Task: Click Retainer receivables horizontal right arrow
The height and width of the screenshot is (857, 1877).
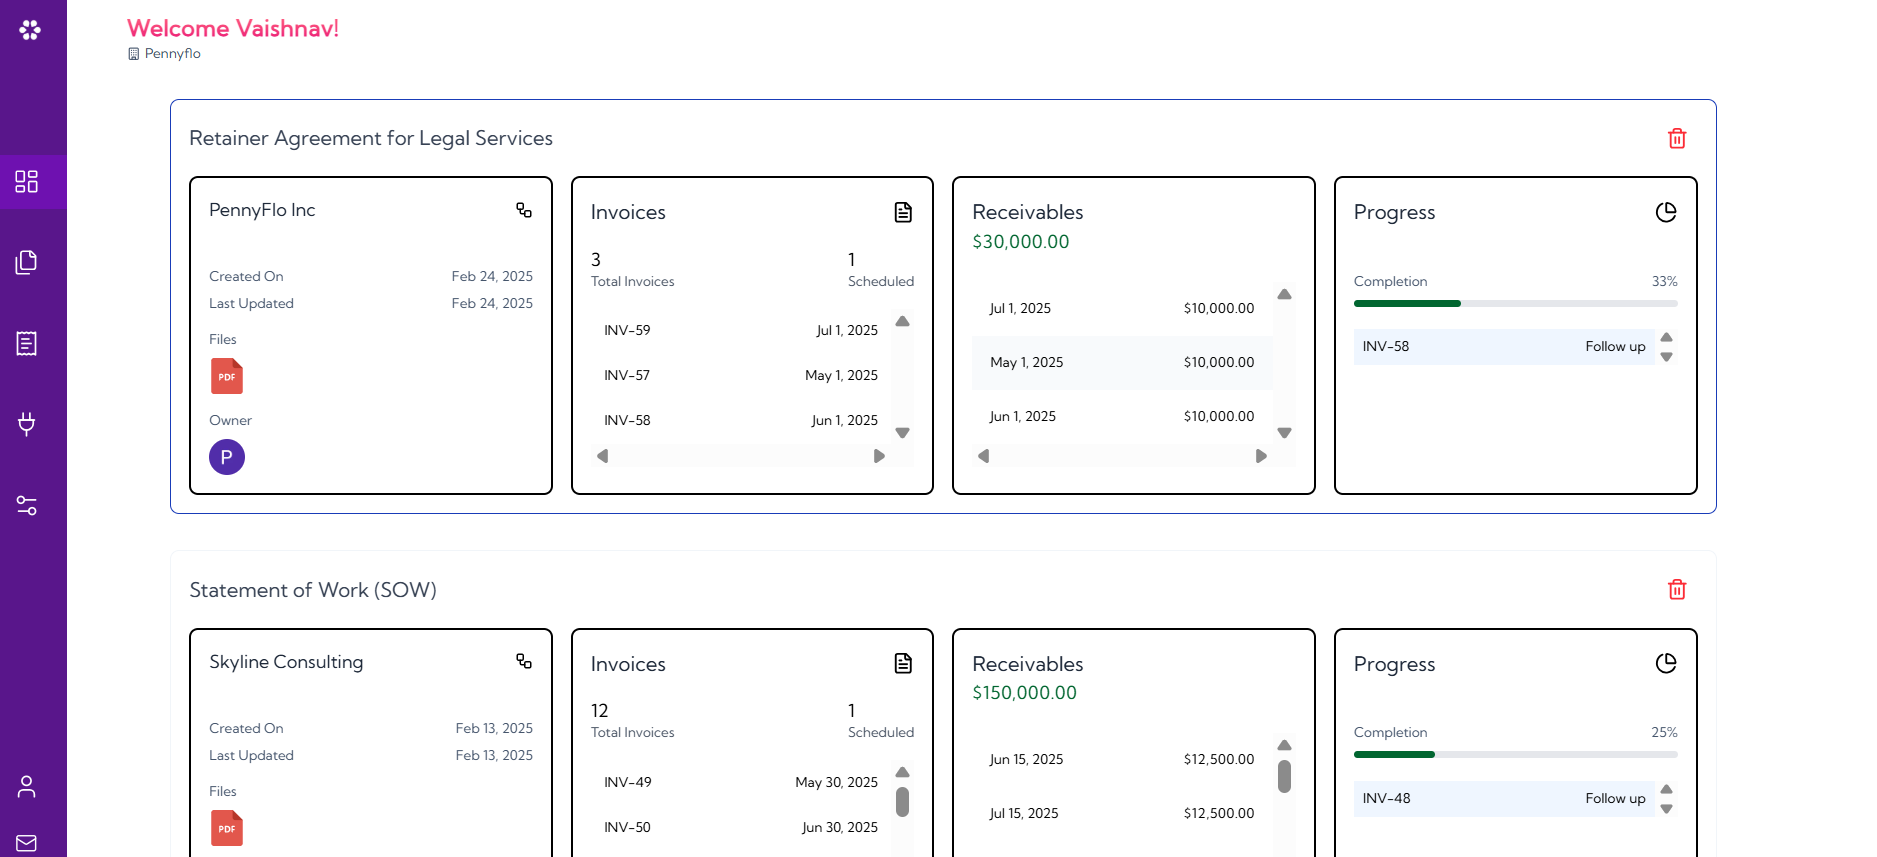Action: (1261, 456)
